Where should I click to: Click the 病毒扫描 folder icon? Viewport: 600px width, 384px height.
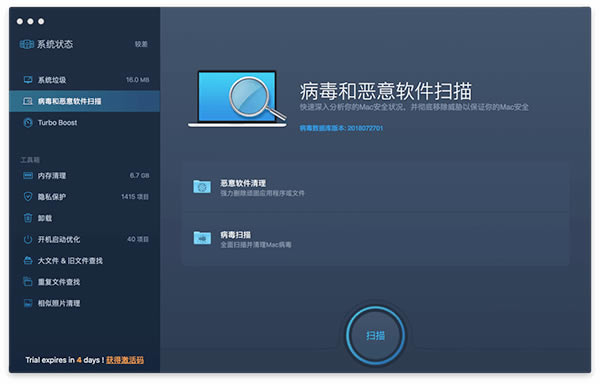[x=202, y=238]
